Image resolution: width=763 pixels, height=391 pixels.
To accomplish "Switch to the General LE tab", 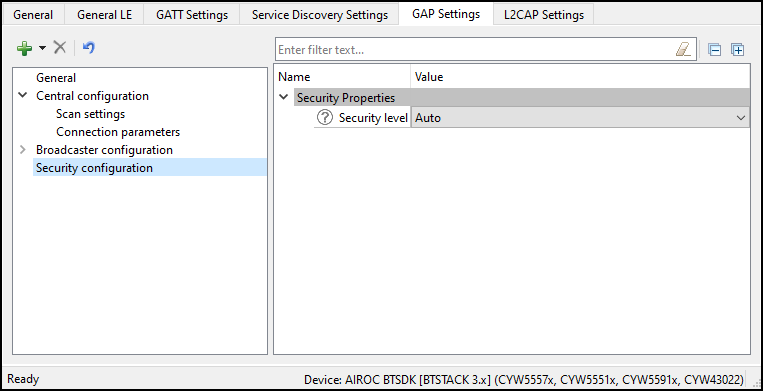I will coord(104,15).
